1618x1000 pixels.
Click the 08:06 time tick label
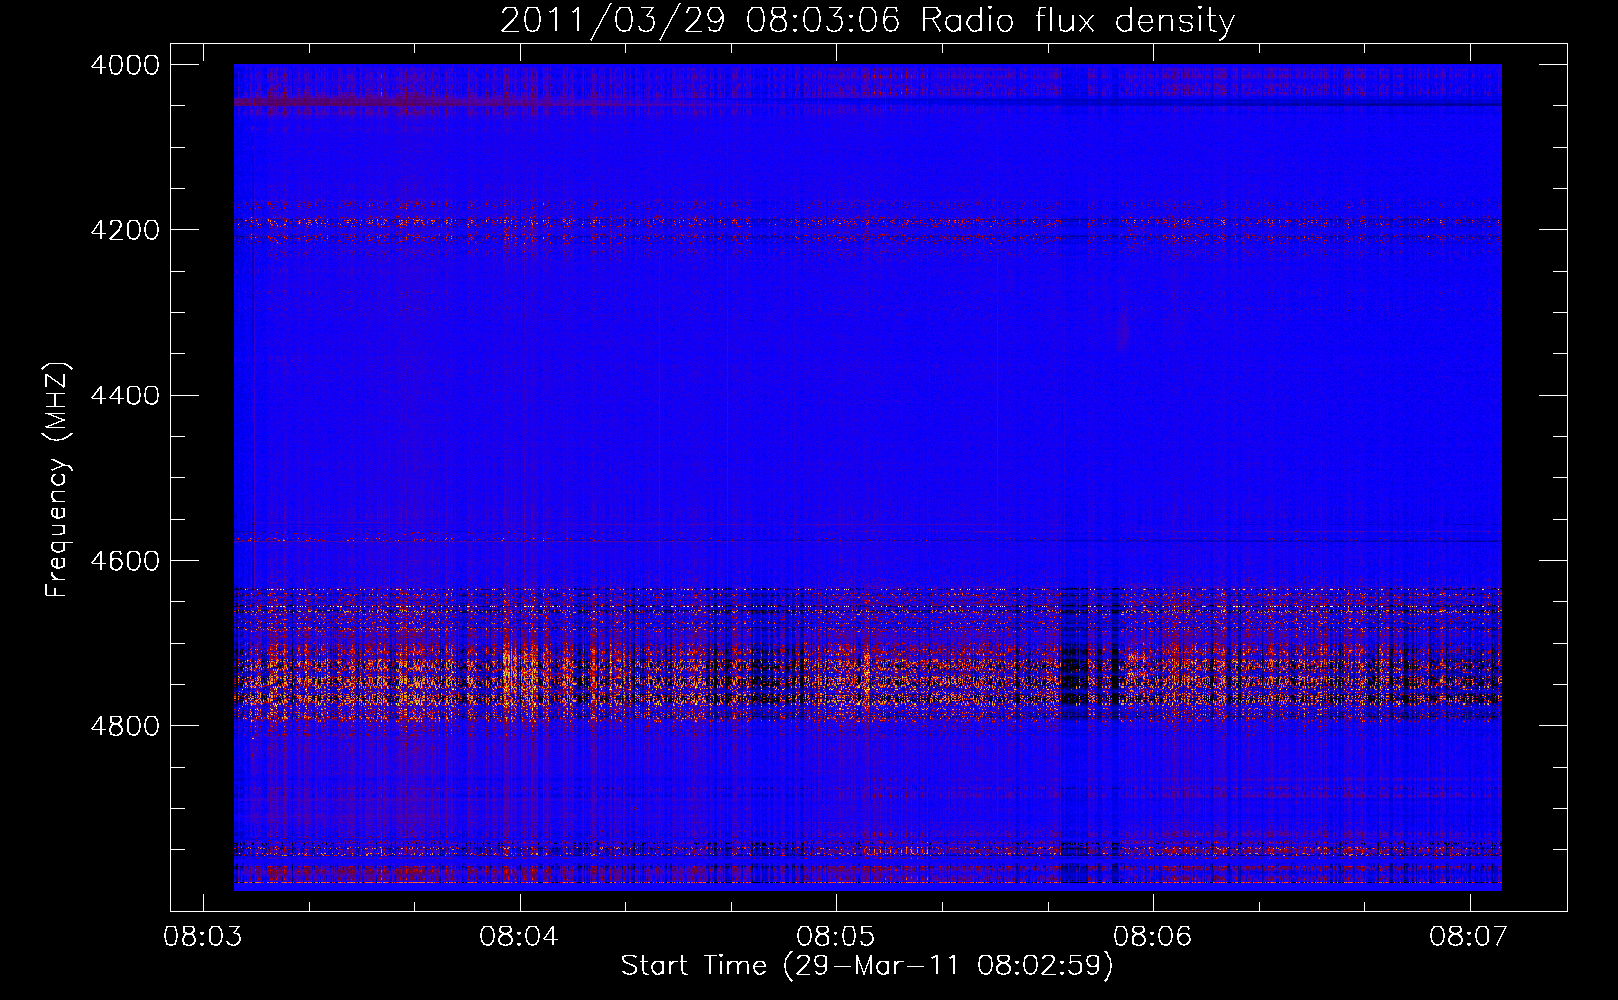[x=1153, y=937]
